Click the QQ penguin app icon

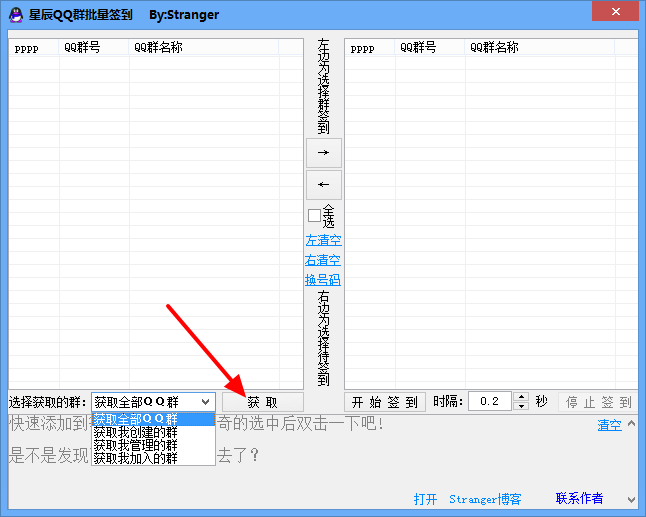point(16,15)
